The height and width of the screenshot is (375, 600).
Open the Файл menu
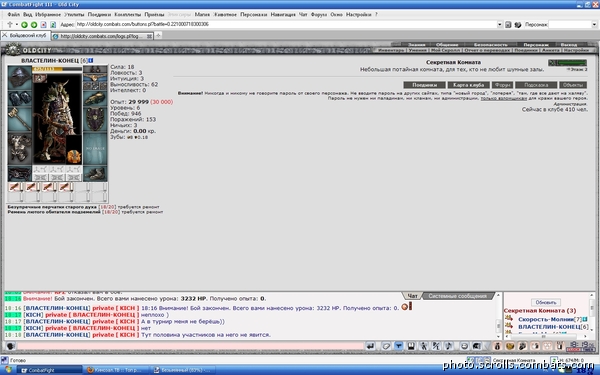point(13,14)
